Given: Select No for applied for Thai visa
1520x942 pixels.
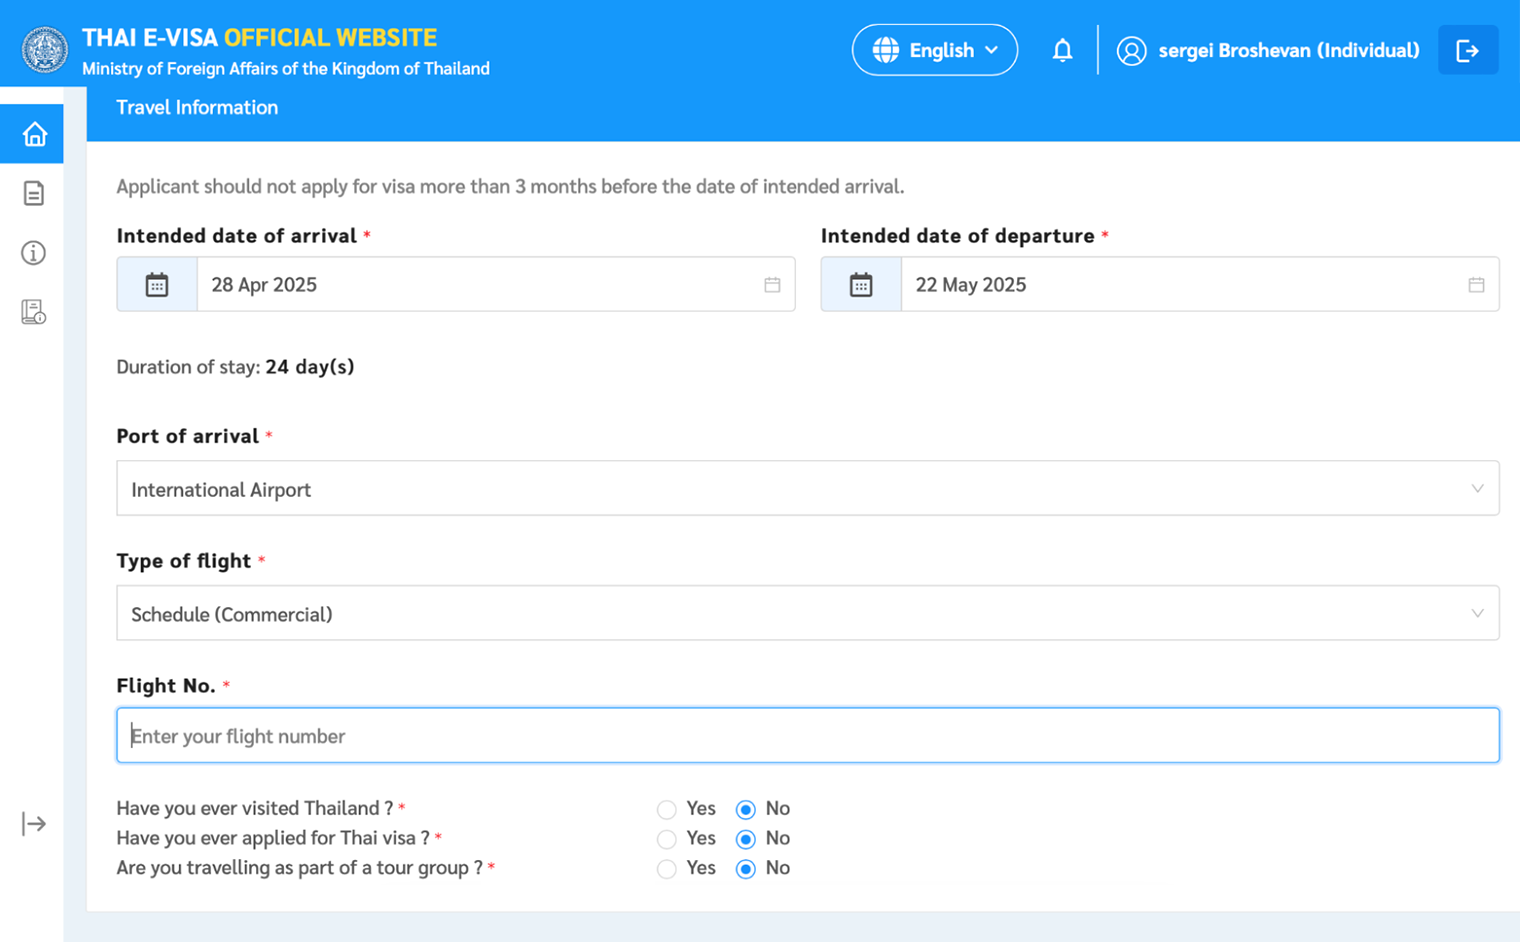Looking at the screenshot, I should (745, 839).
